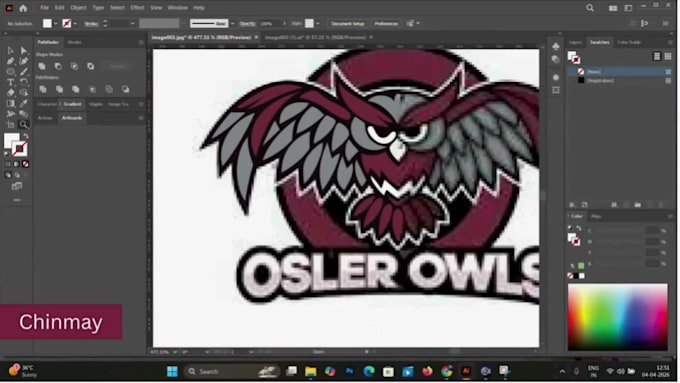Click the taskbar Search box
The width and height of the screenshot is (680, 383).
click(x=232, y=371)
